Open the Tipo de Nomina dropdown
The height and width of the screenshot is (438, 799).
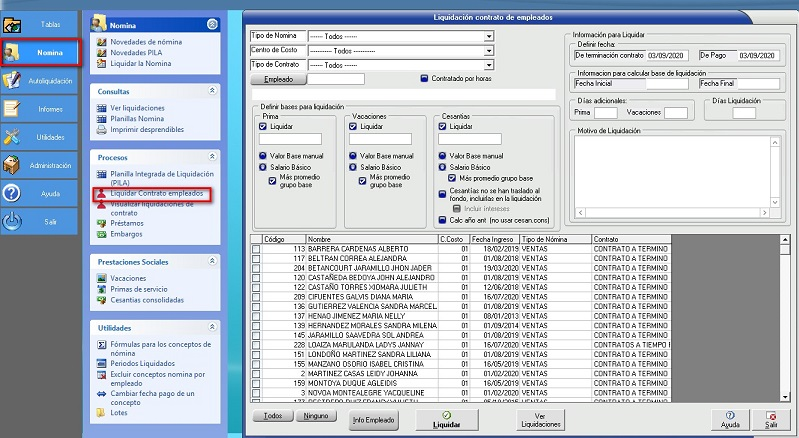[489, 36]
